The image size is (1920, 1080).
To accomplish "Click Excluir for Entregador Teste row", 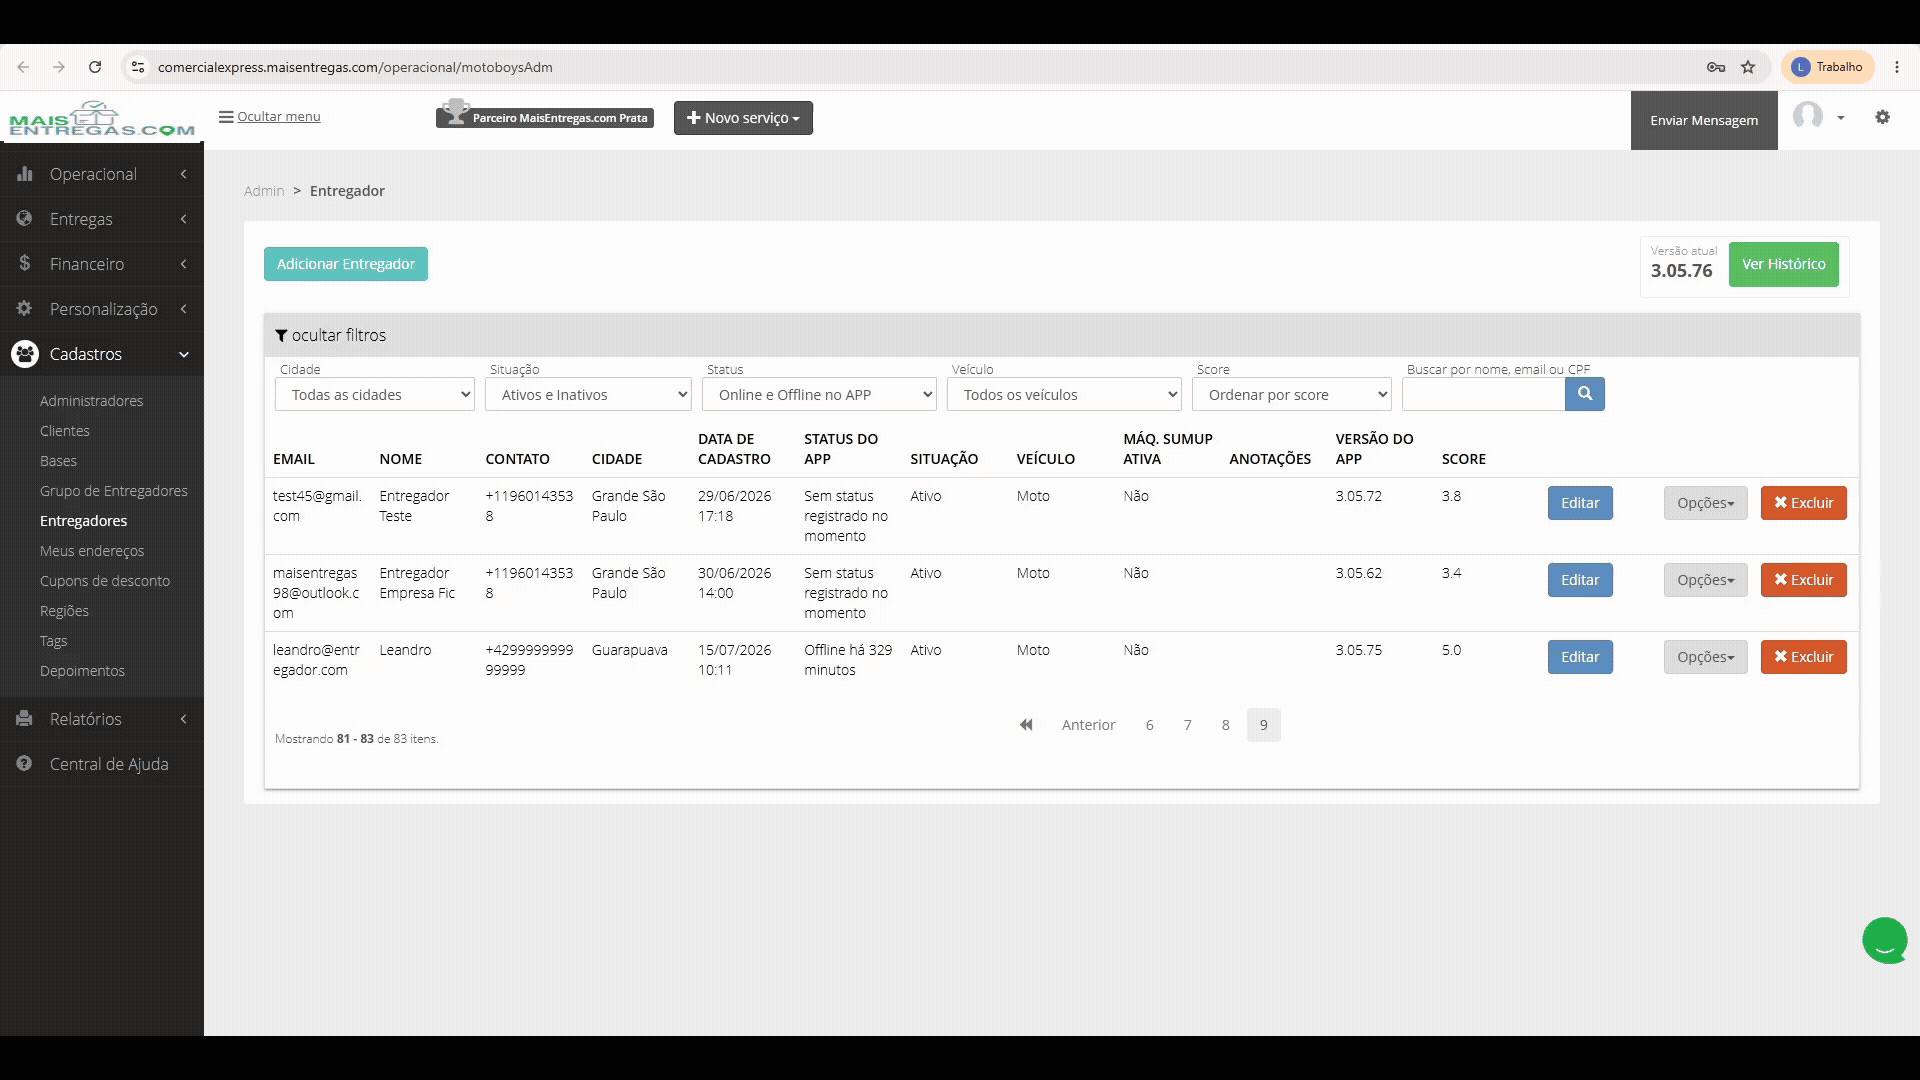I will [x=1803, y=503].
